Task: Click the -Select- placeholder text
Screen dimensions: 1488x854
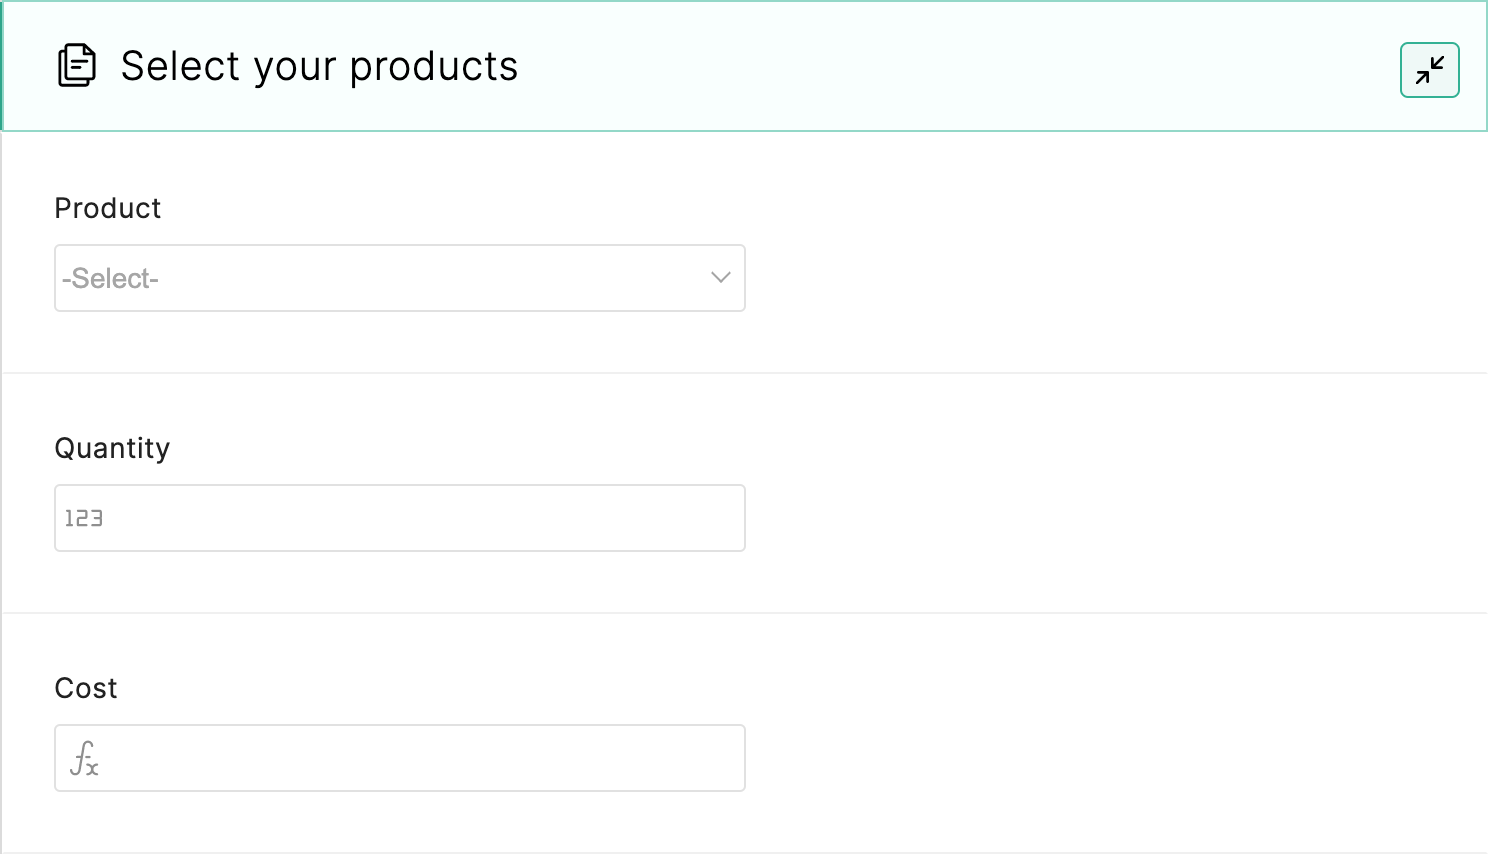Action: tap(110, 278)
